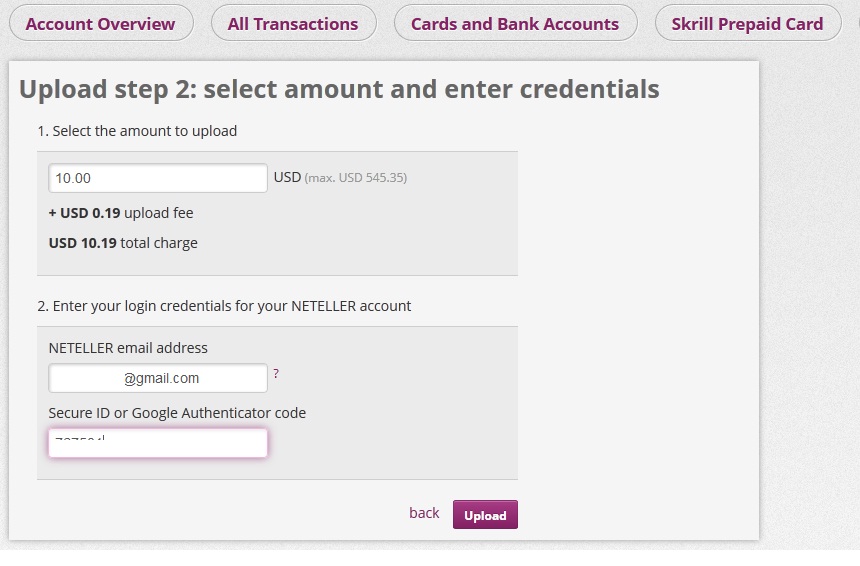Click the max. USD 545.35 limit hint
The height and width of the screenshot is (566, 860).
click(356, 178)
